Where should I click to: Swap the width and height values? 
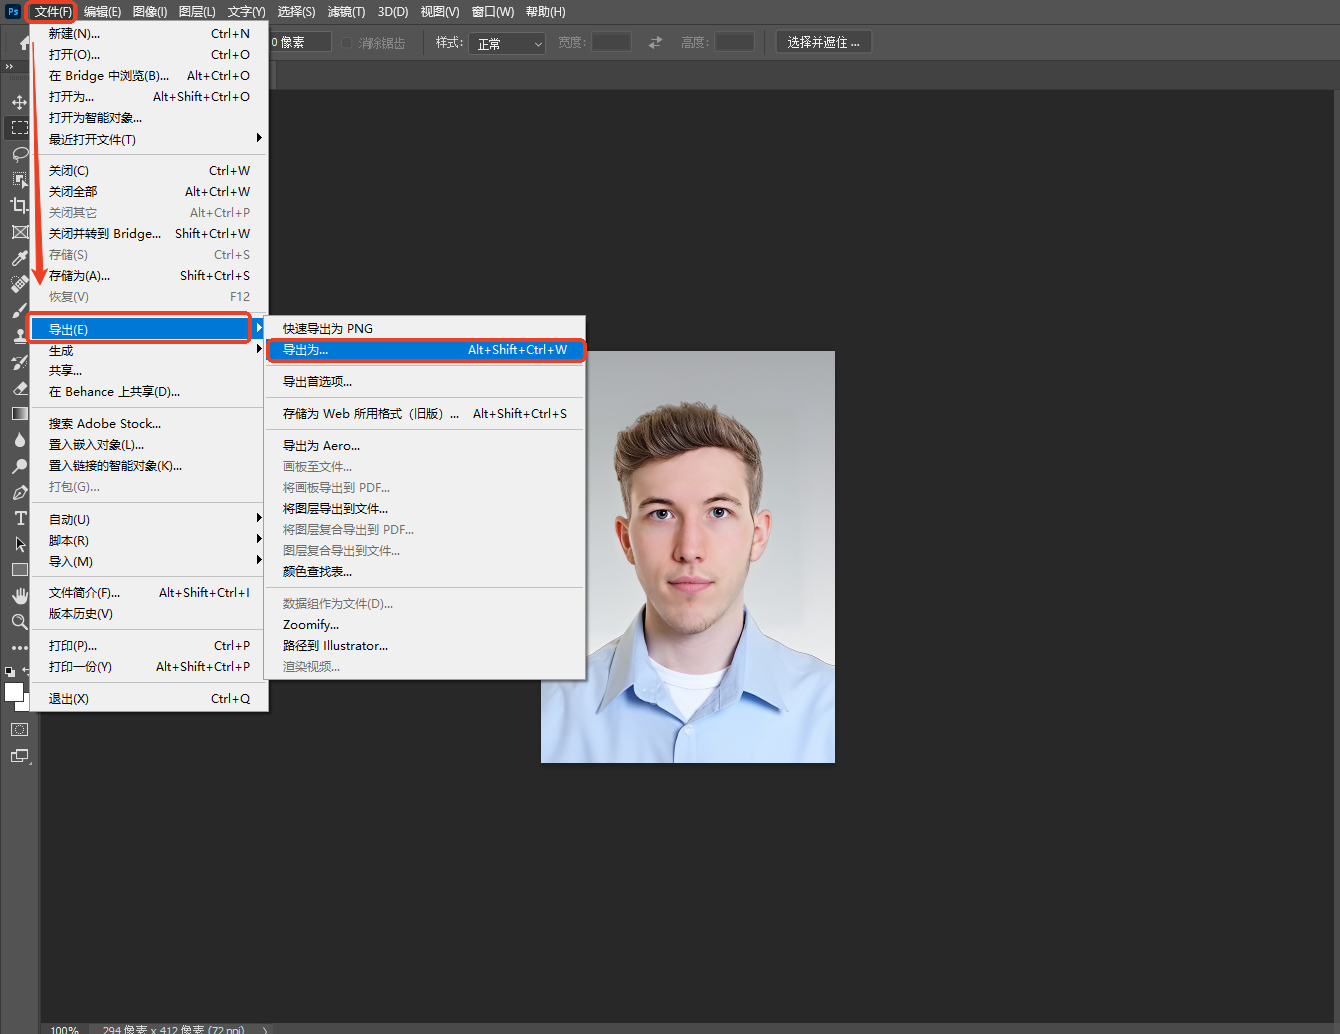click(655, 42)
